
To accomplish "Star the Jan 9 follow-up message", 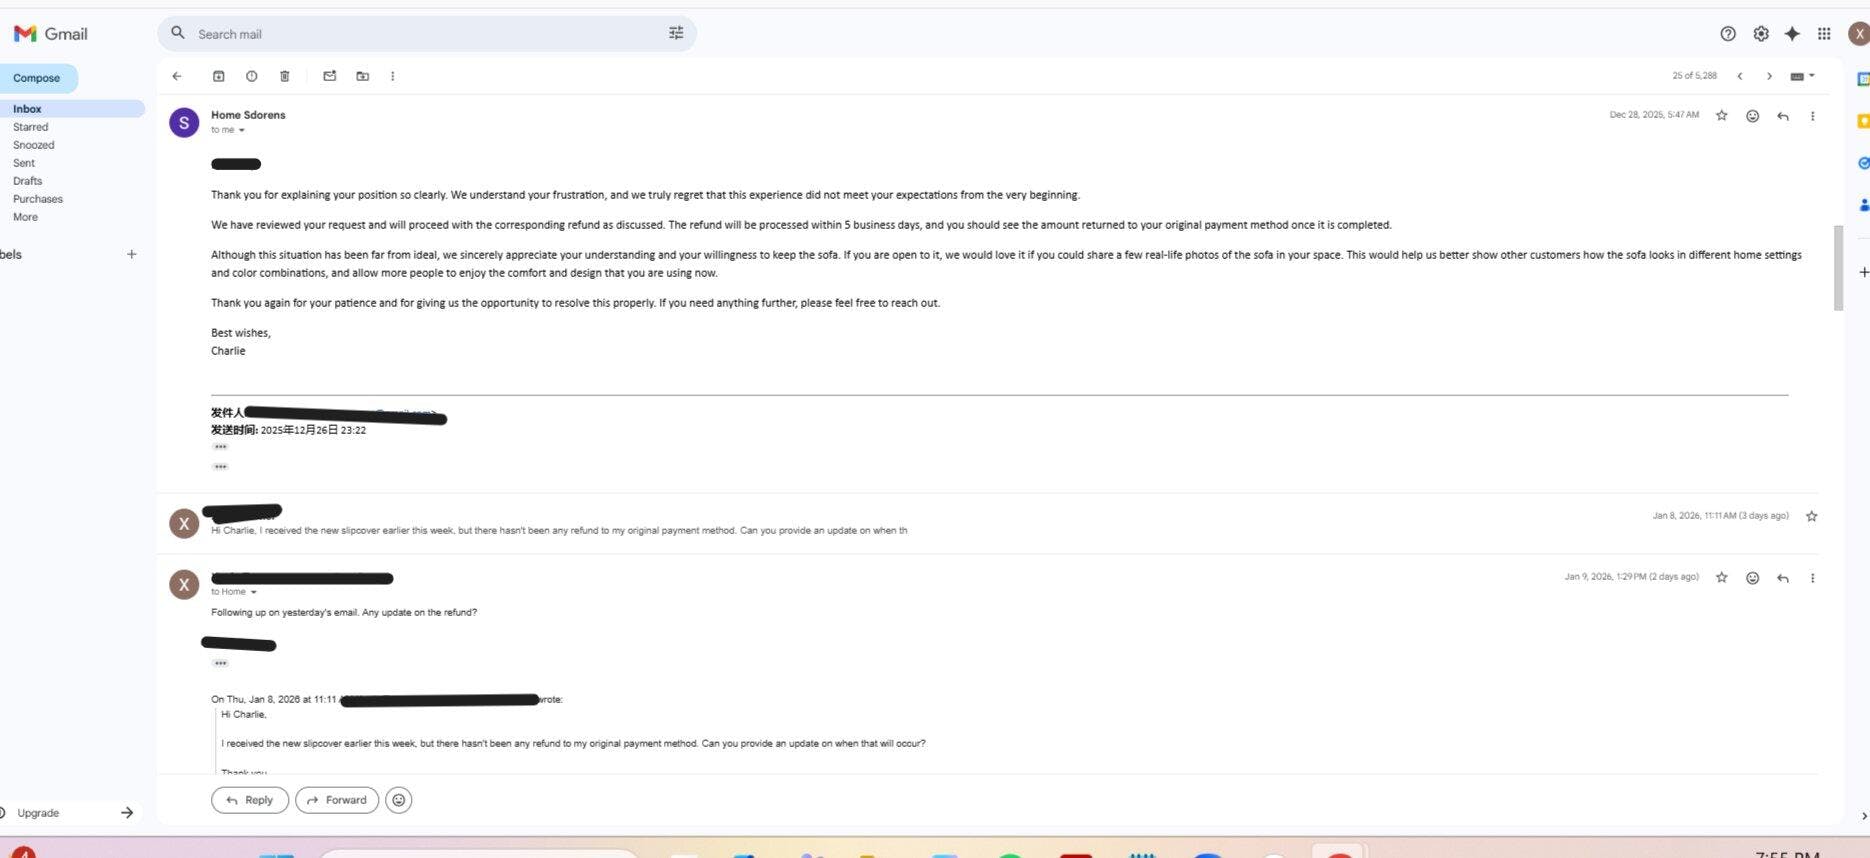I will click(1722, 578).
